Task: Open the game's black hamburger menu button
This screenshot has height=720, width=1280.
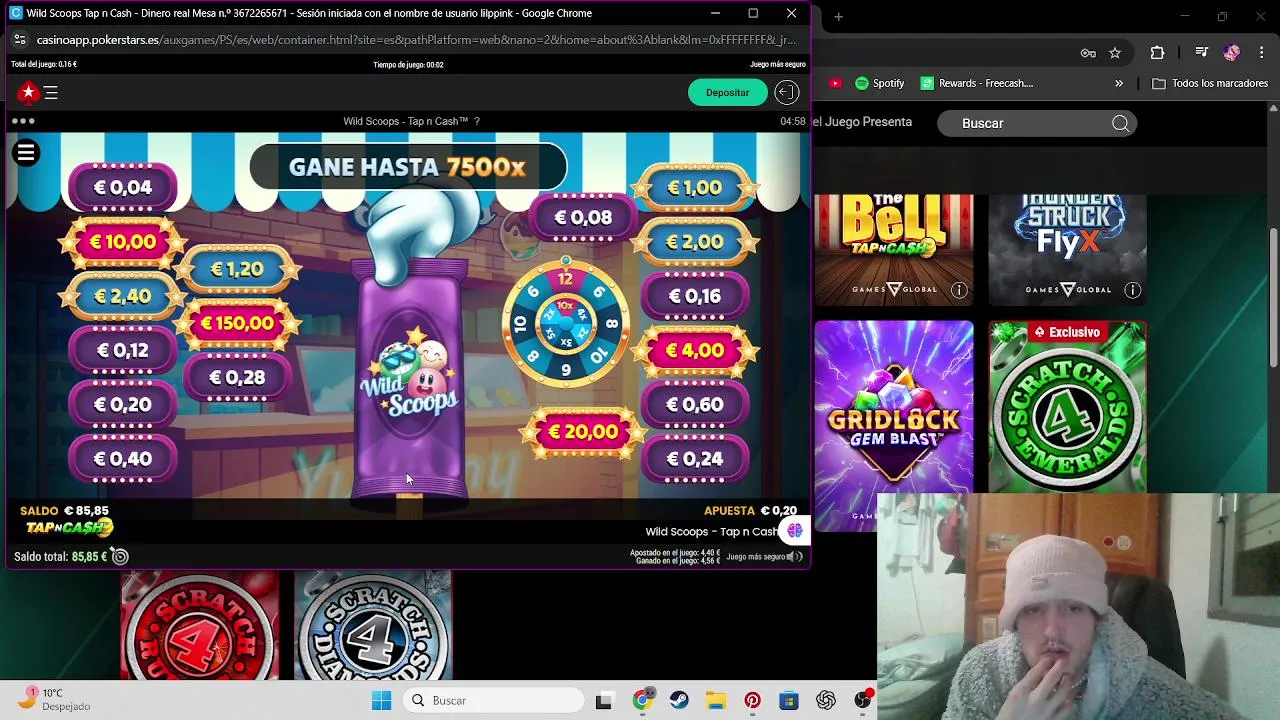Action: 26,152
